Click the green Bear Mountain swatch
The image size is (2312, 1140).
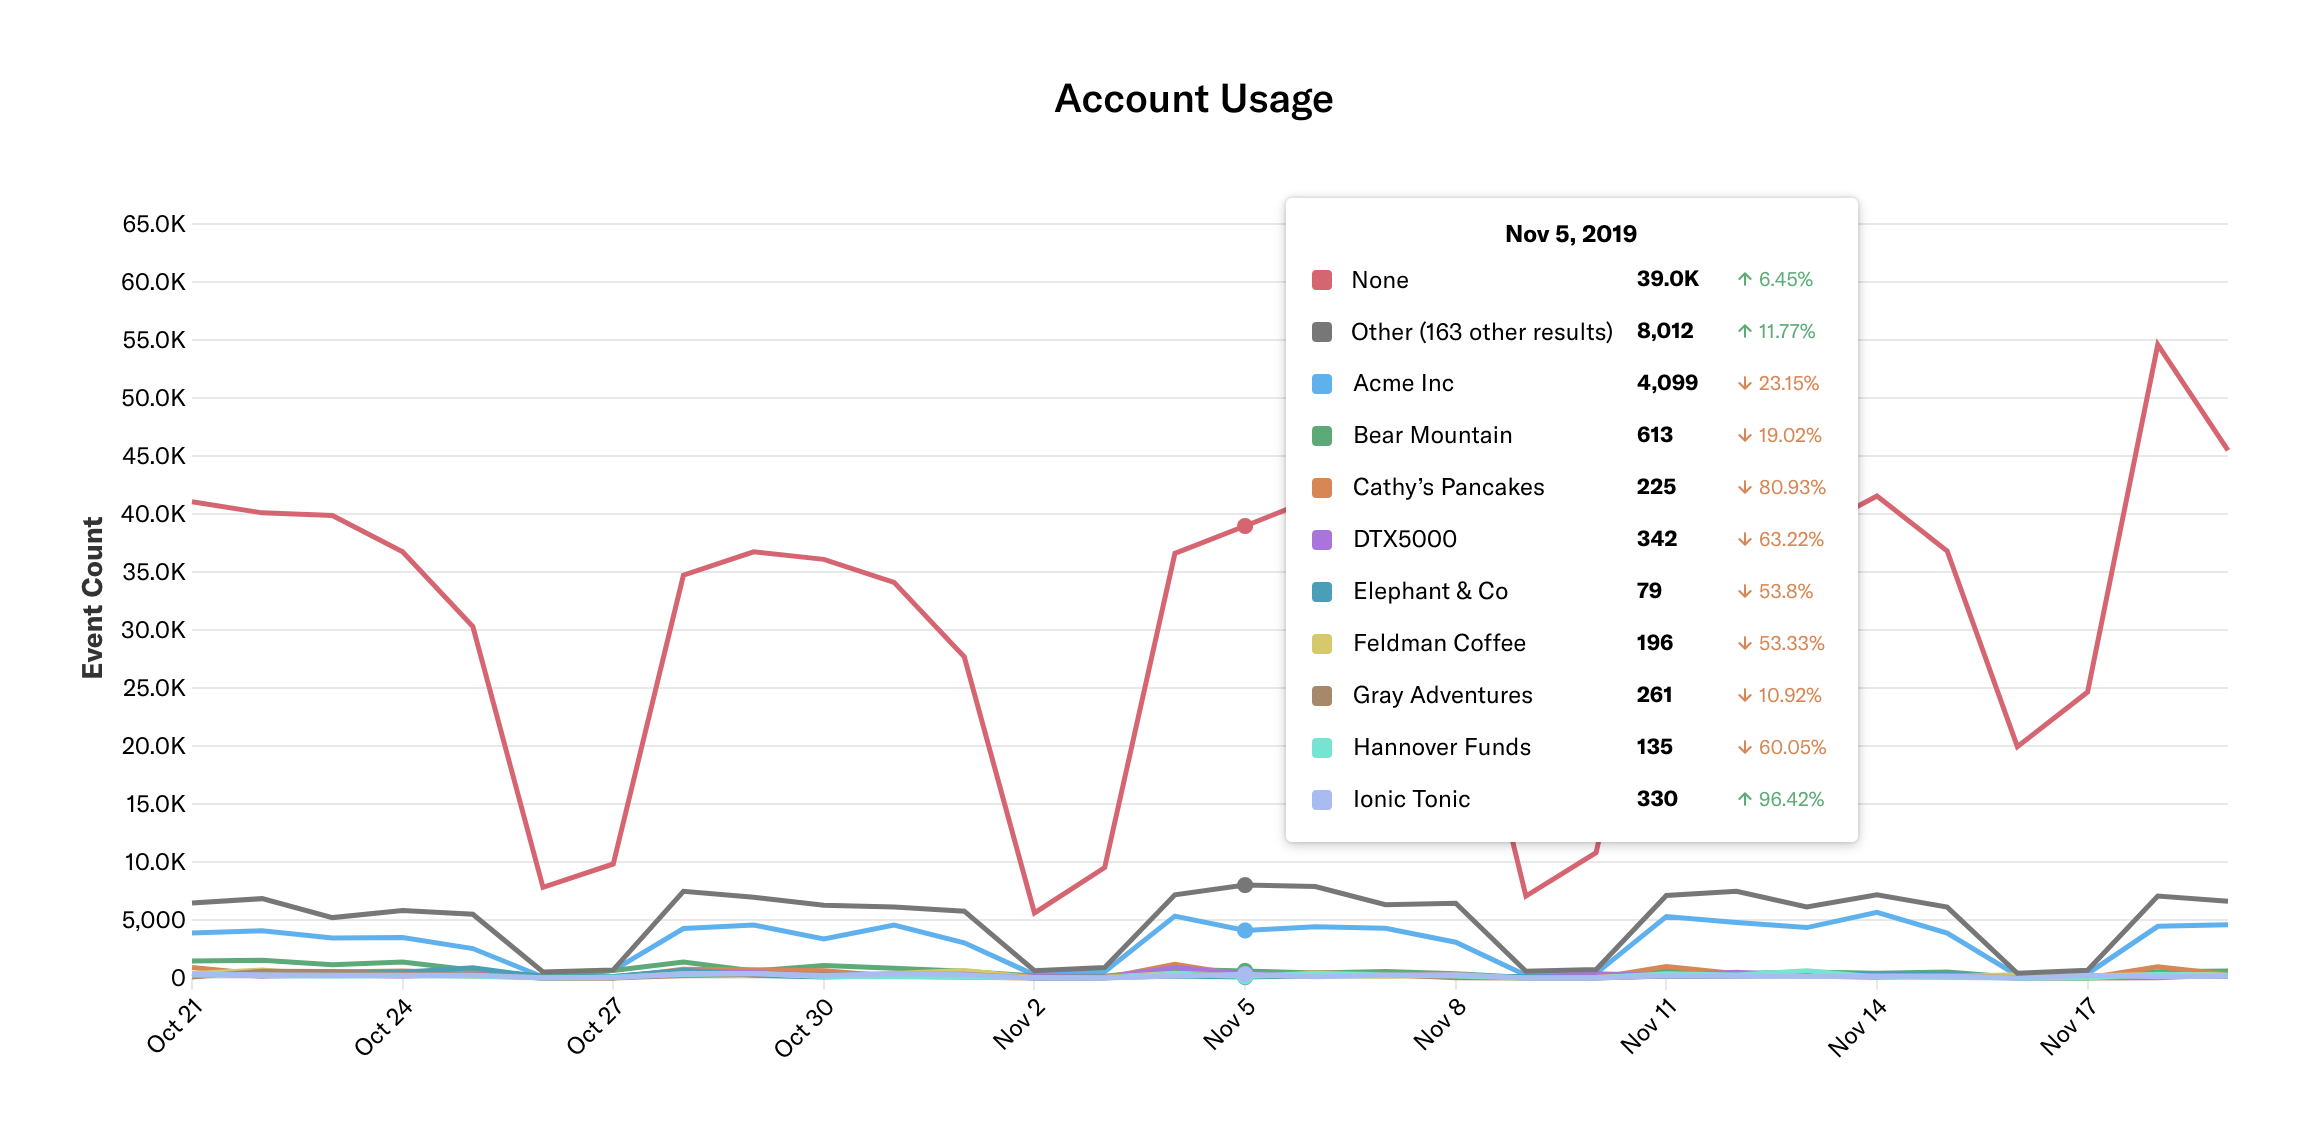point(1321,436)
